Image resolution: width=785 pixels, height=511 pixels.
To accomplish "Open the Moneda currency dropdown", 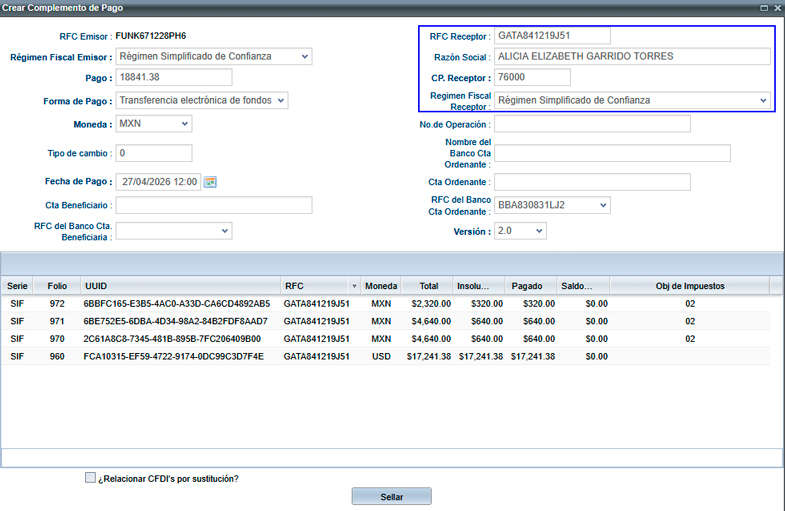I will 184,124.
